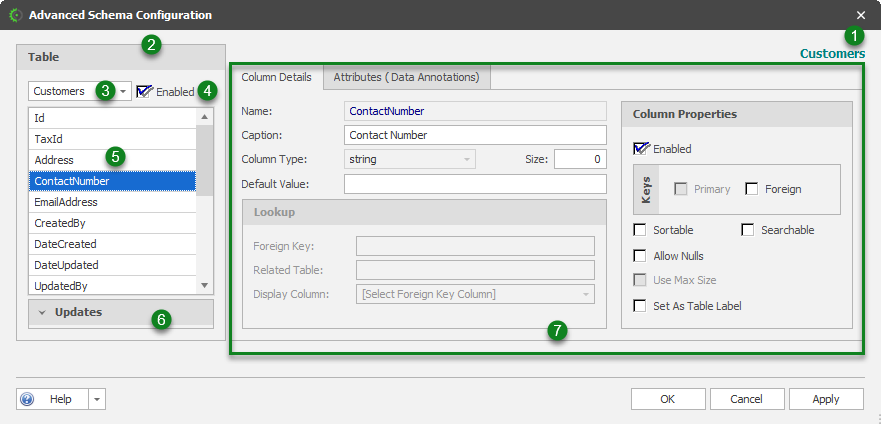881x424 pixels.
Task: Check Set As Table Label
Action: point(640,306)
